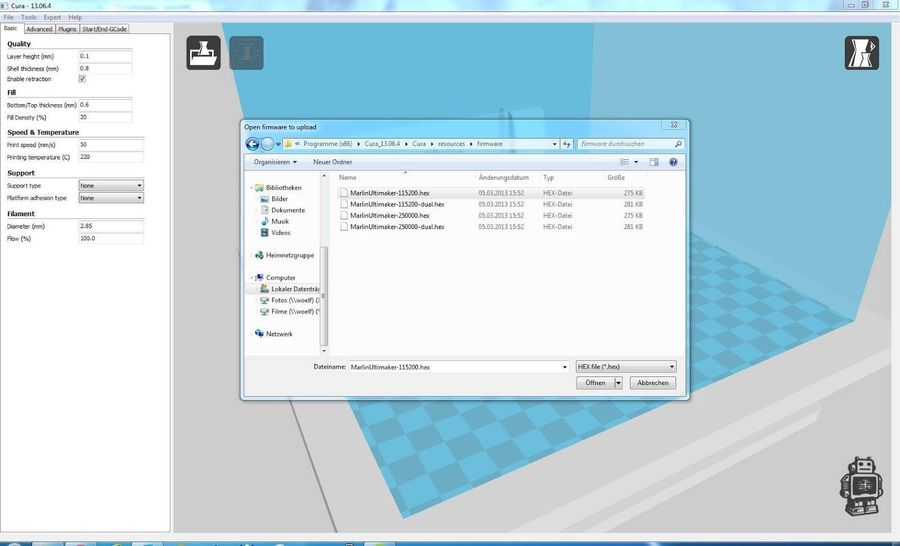Click the Fill Density input field
The height and width of the screenshot is (546, 900).
pos(105,117)
